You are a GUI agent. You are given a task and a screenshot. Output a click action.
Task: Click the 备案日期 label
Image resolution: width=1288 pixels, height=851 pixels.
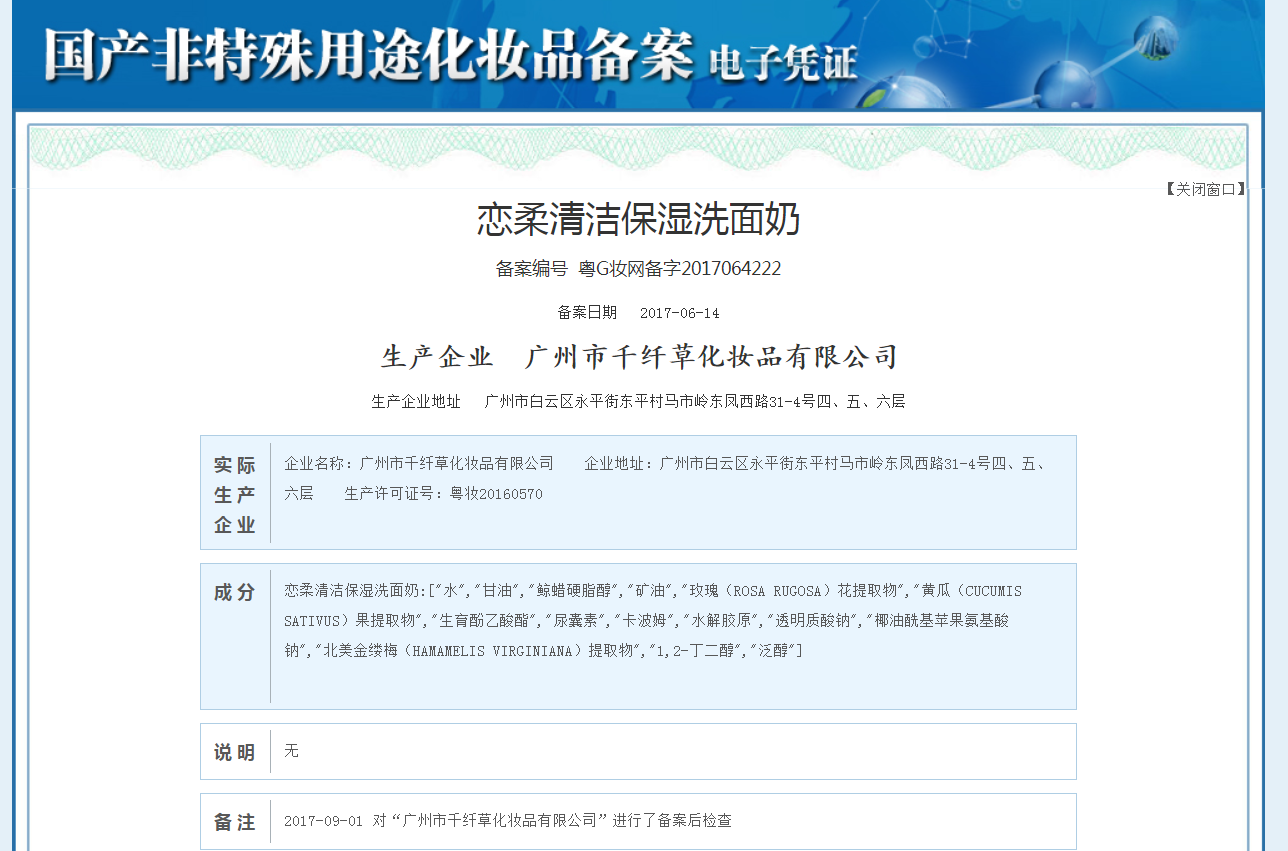[x=587, y=312]
